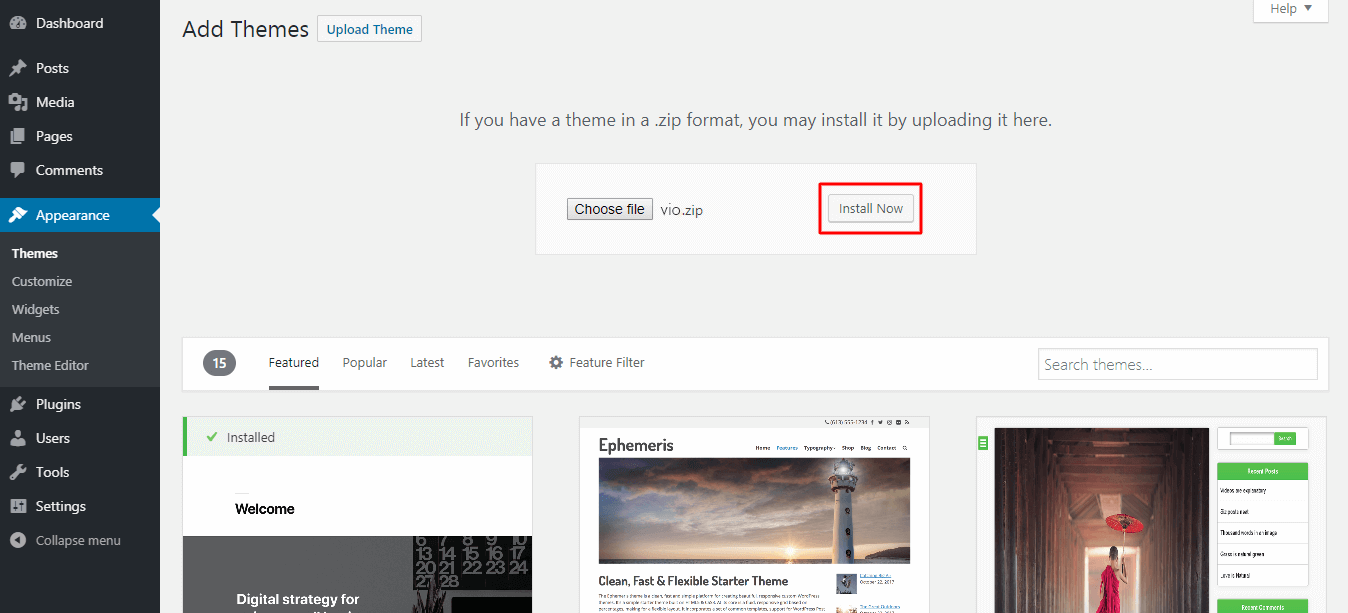Click the Posts pushpin icon
The width and height of the screenshot is (1348, 613).
pos(18,68)
